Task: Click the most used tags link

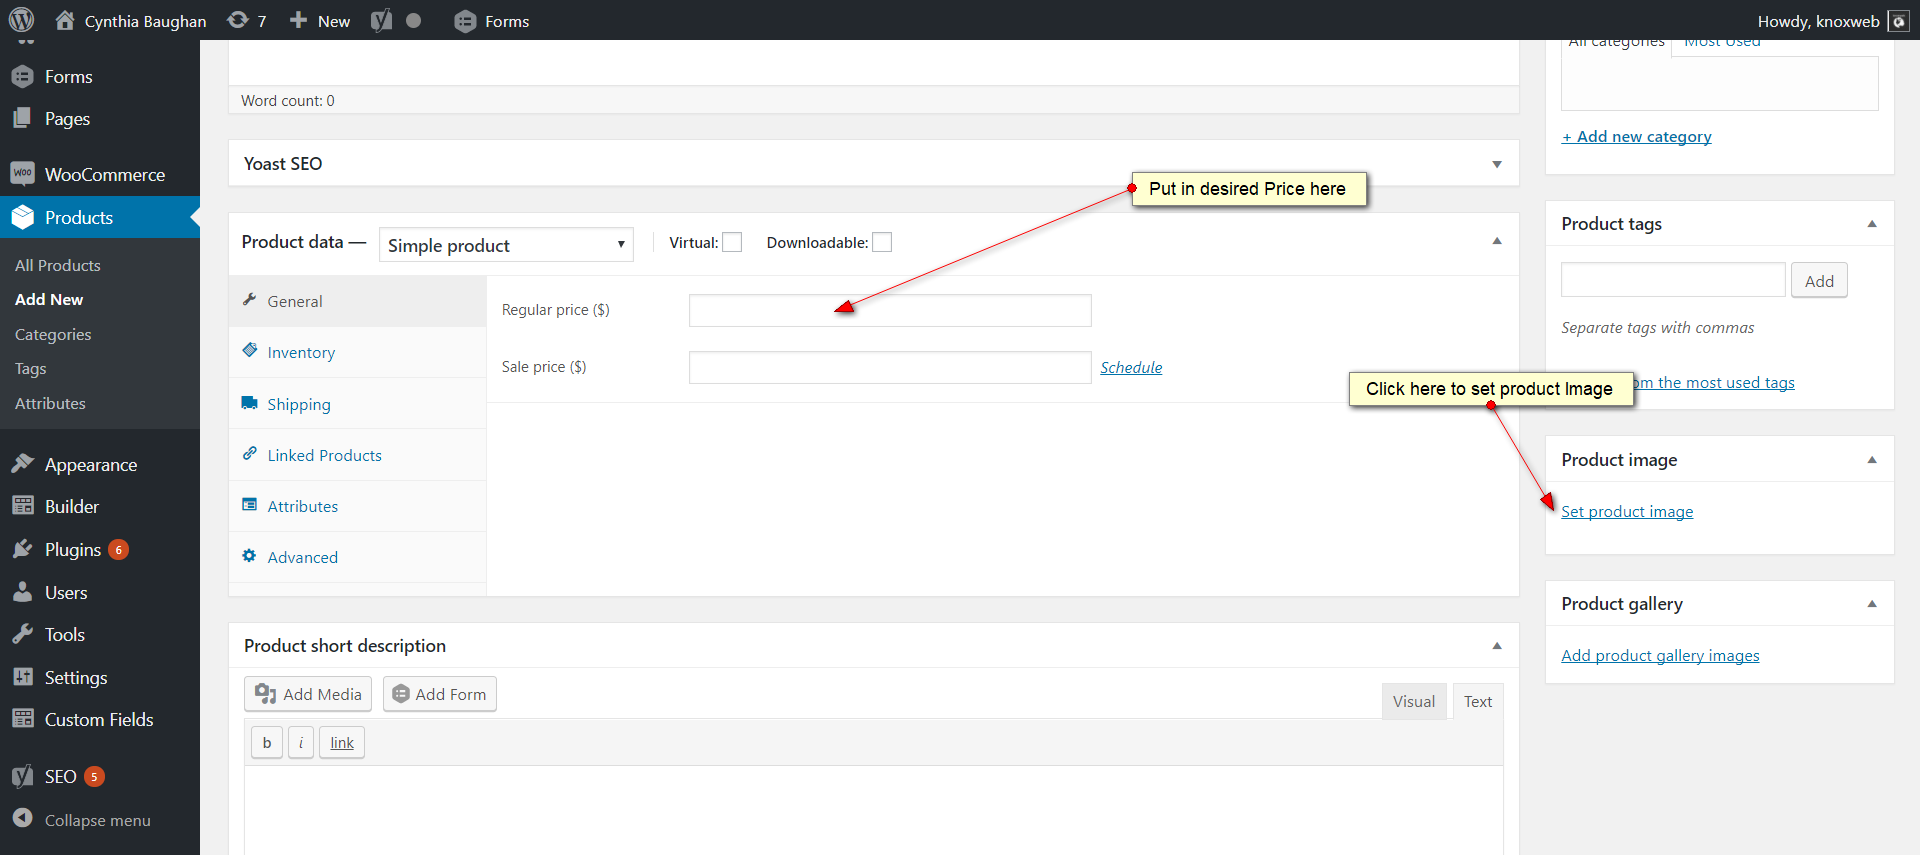Action: click(x=1714, y=383)
